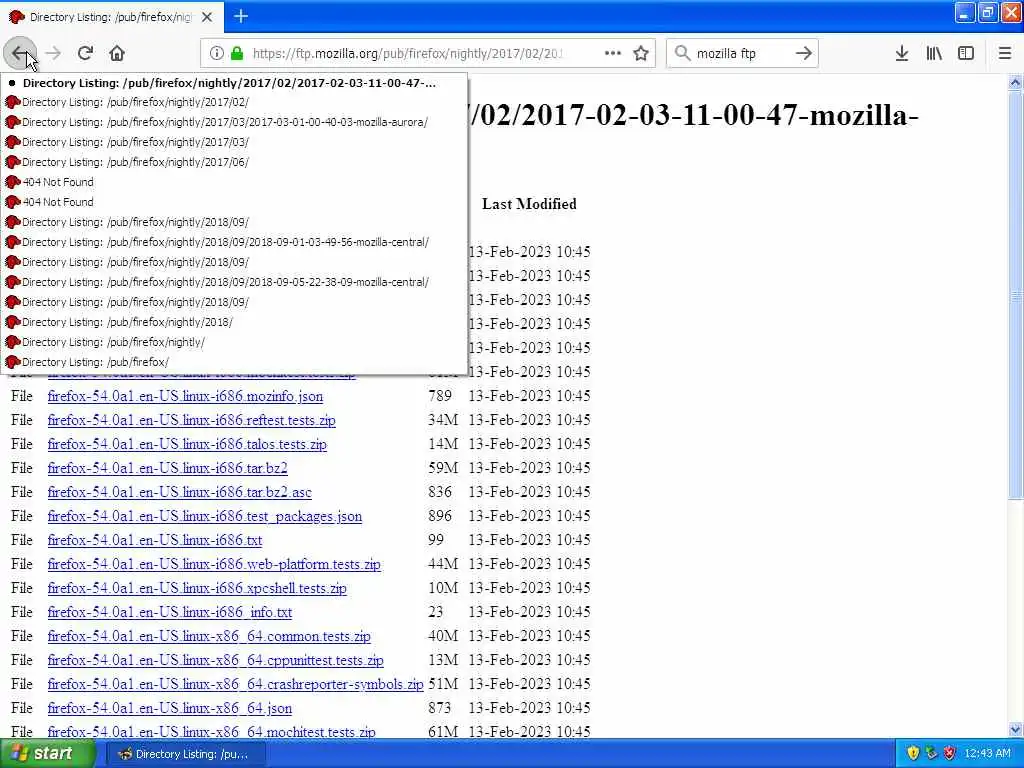The image size is (1024, 768).
Task: Click the red shield alert tray icon
Action: (950, 754)
